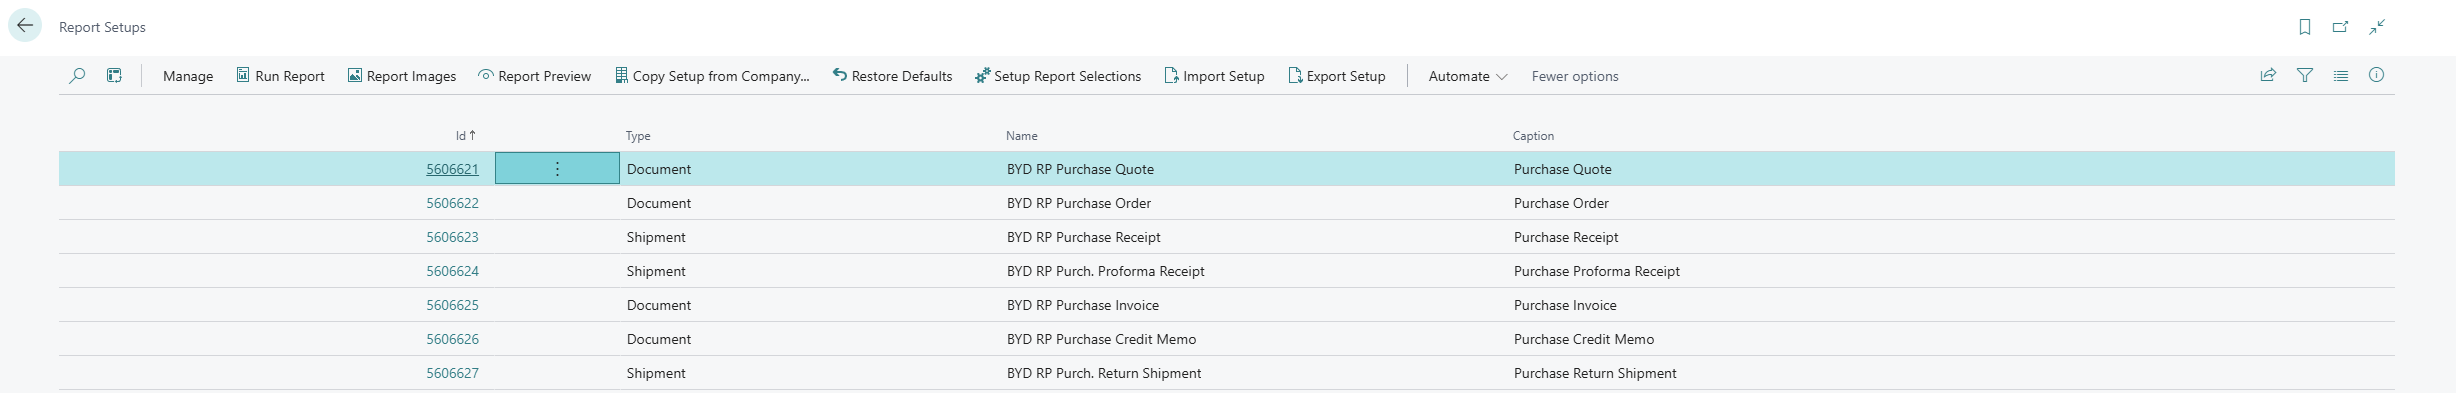Choose Copy Setup from Company action
Viewport: 2456px width, 393px height.
(712, 76)
